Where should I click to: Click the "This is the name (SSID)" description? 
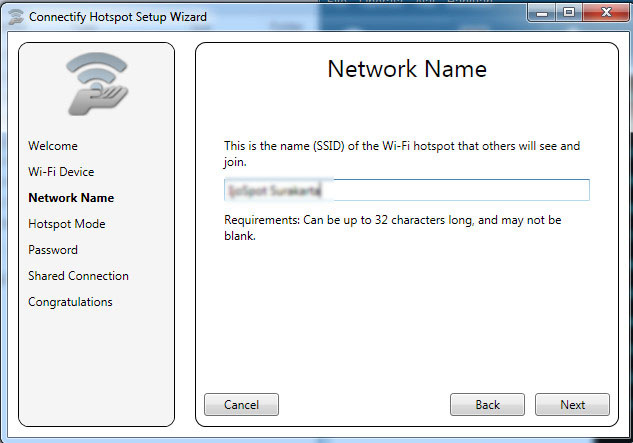point(402,154)
